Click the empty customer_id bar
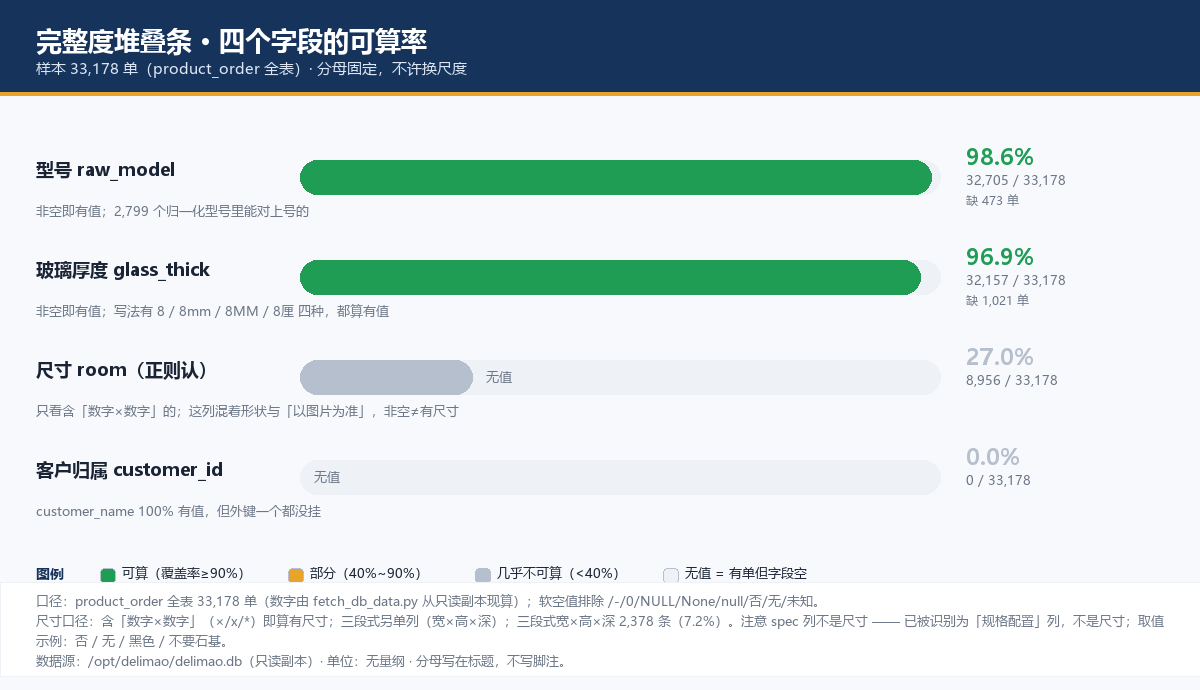The image size is (1200, 690). 620,477
